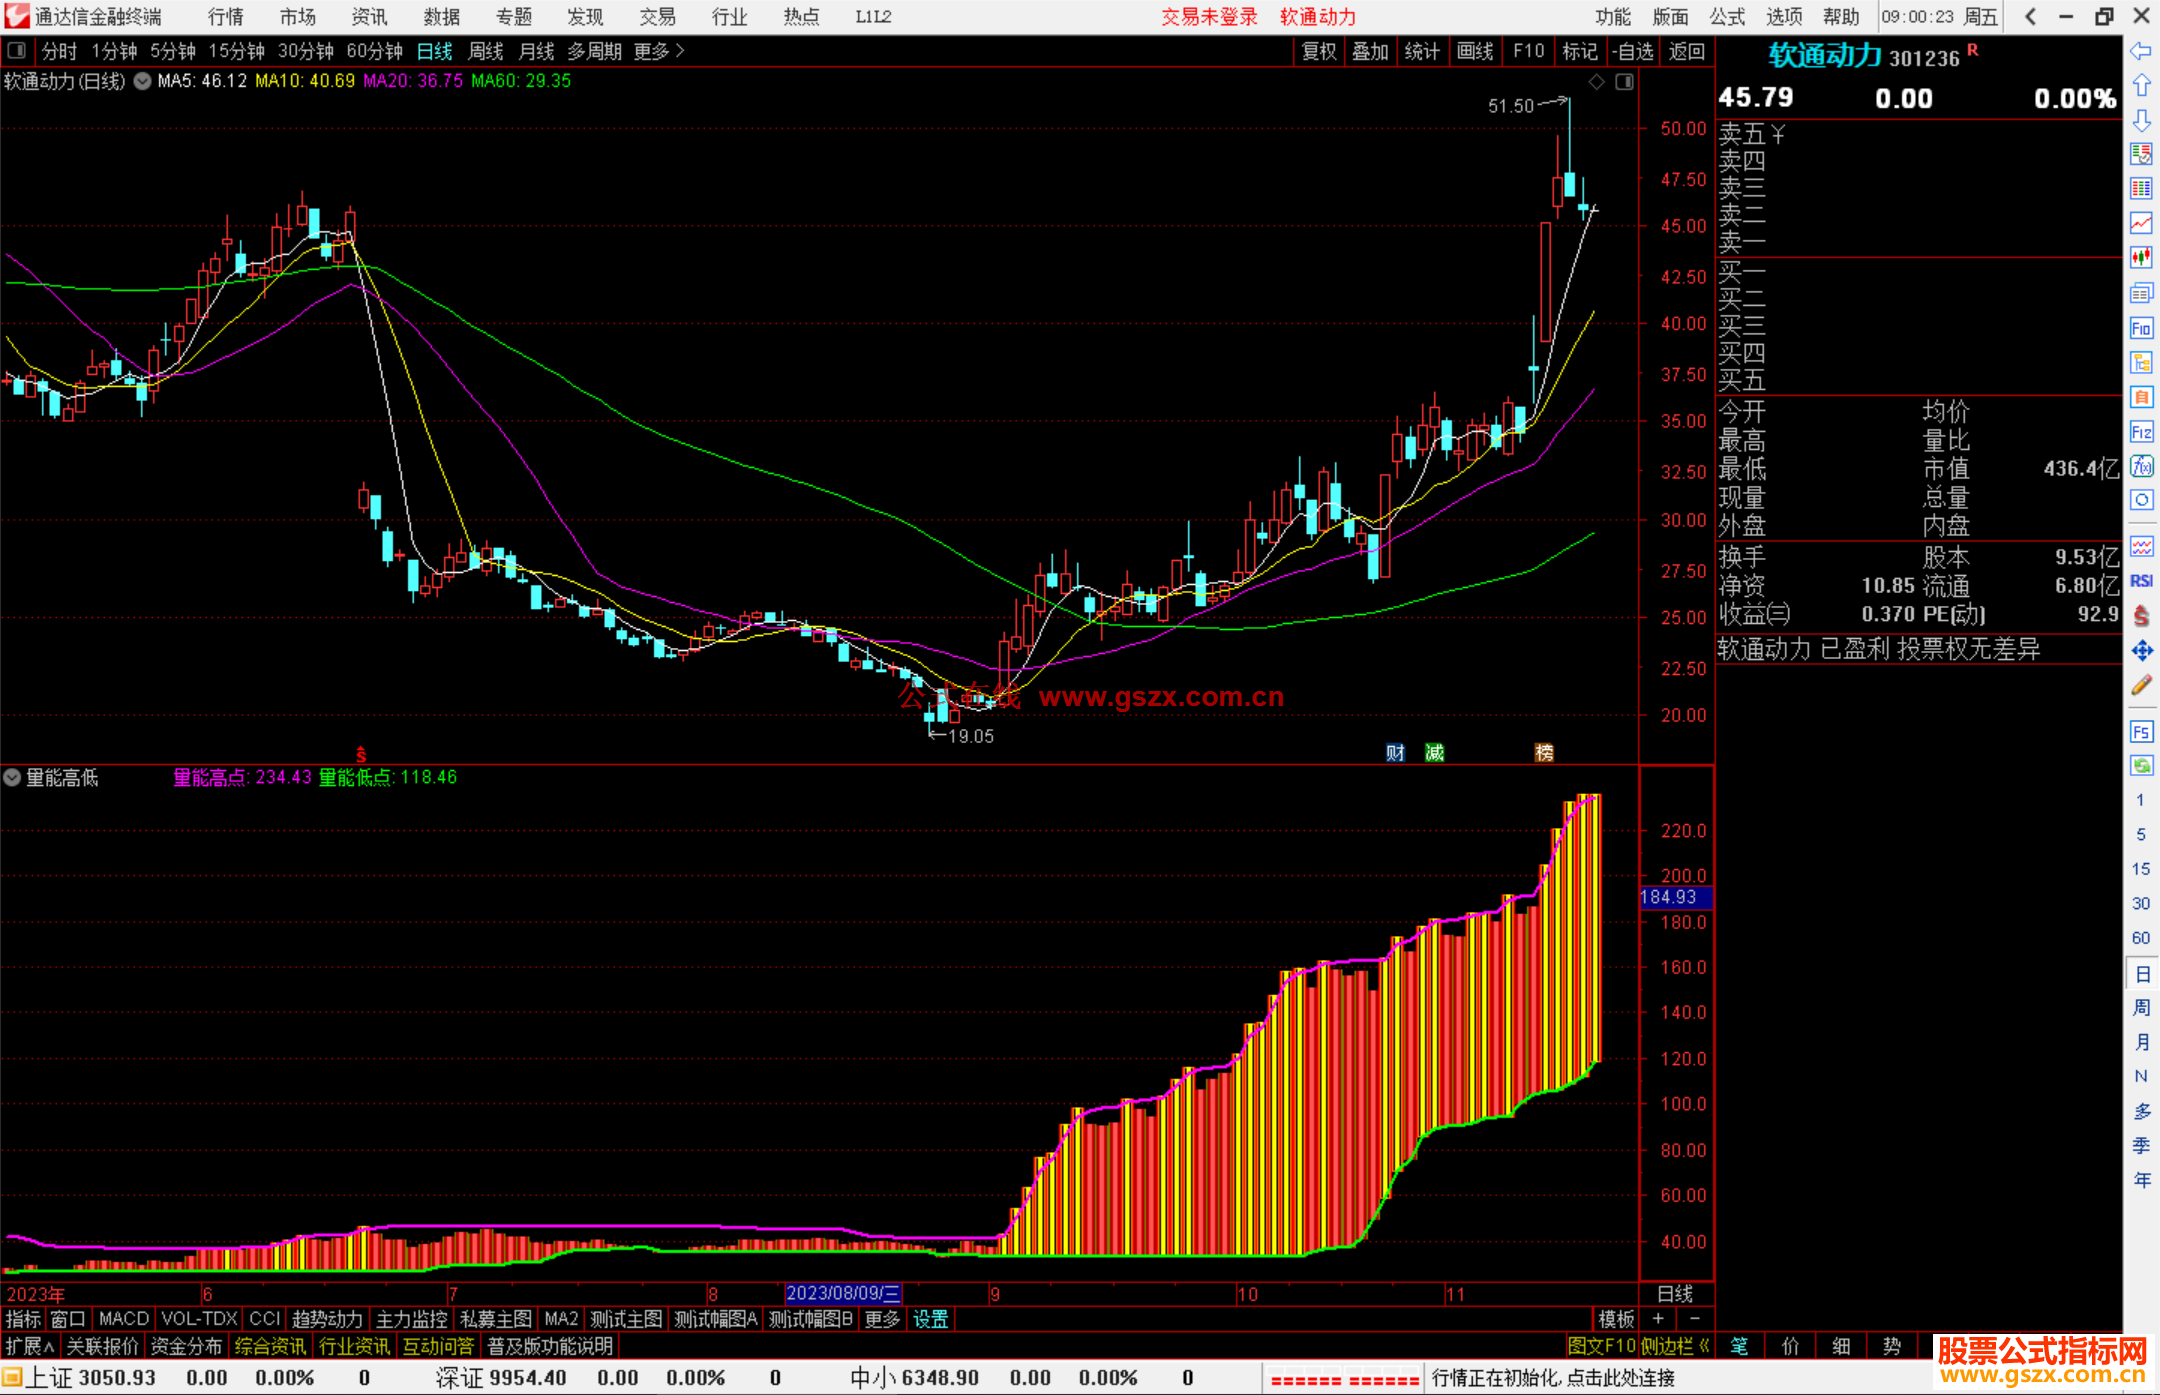
Task: Toggle the panel icon left of 分时
Action: point(17,51)
